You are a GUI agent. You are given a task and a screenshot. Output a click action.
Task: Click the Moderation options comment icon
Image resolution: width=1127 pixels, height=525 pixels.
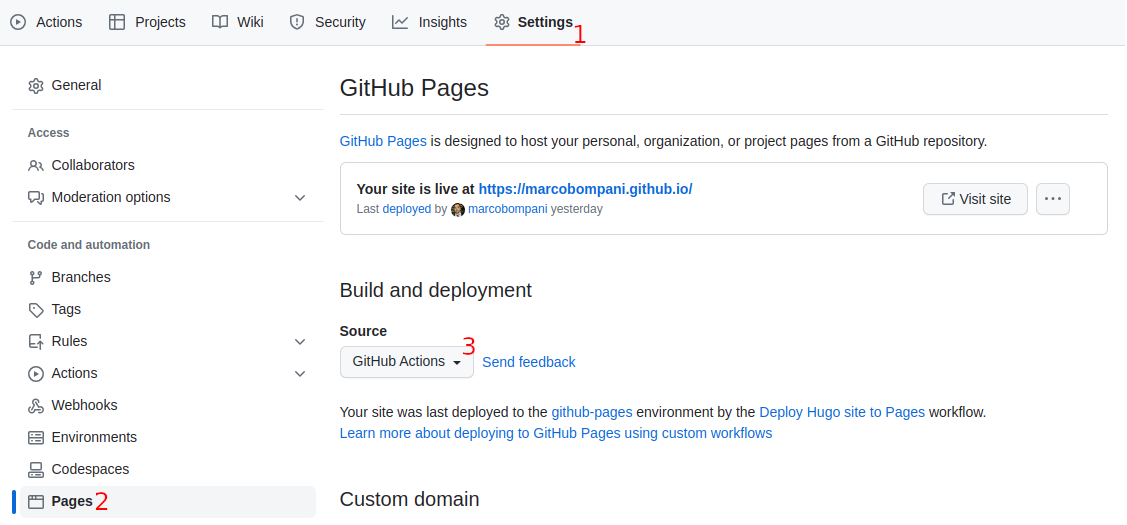36,197
